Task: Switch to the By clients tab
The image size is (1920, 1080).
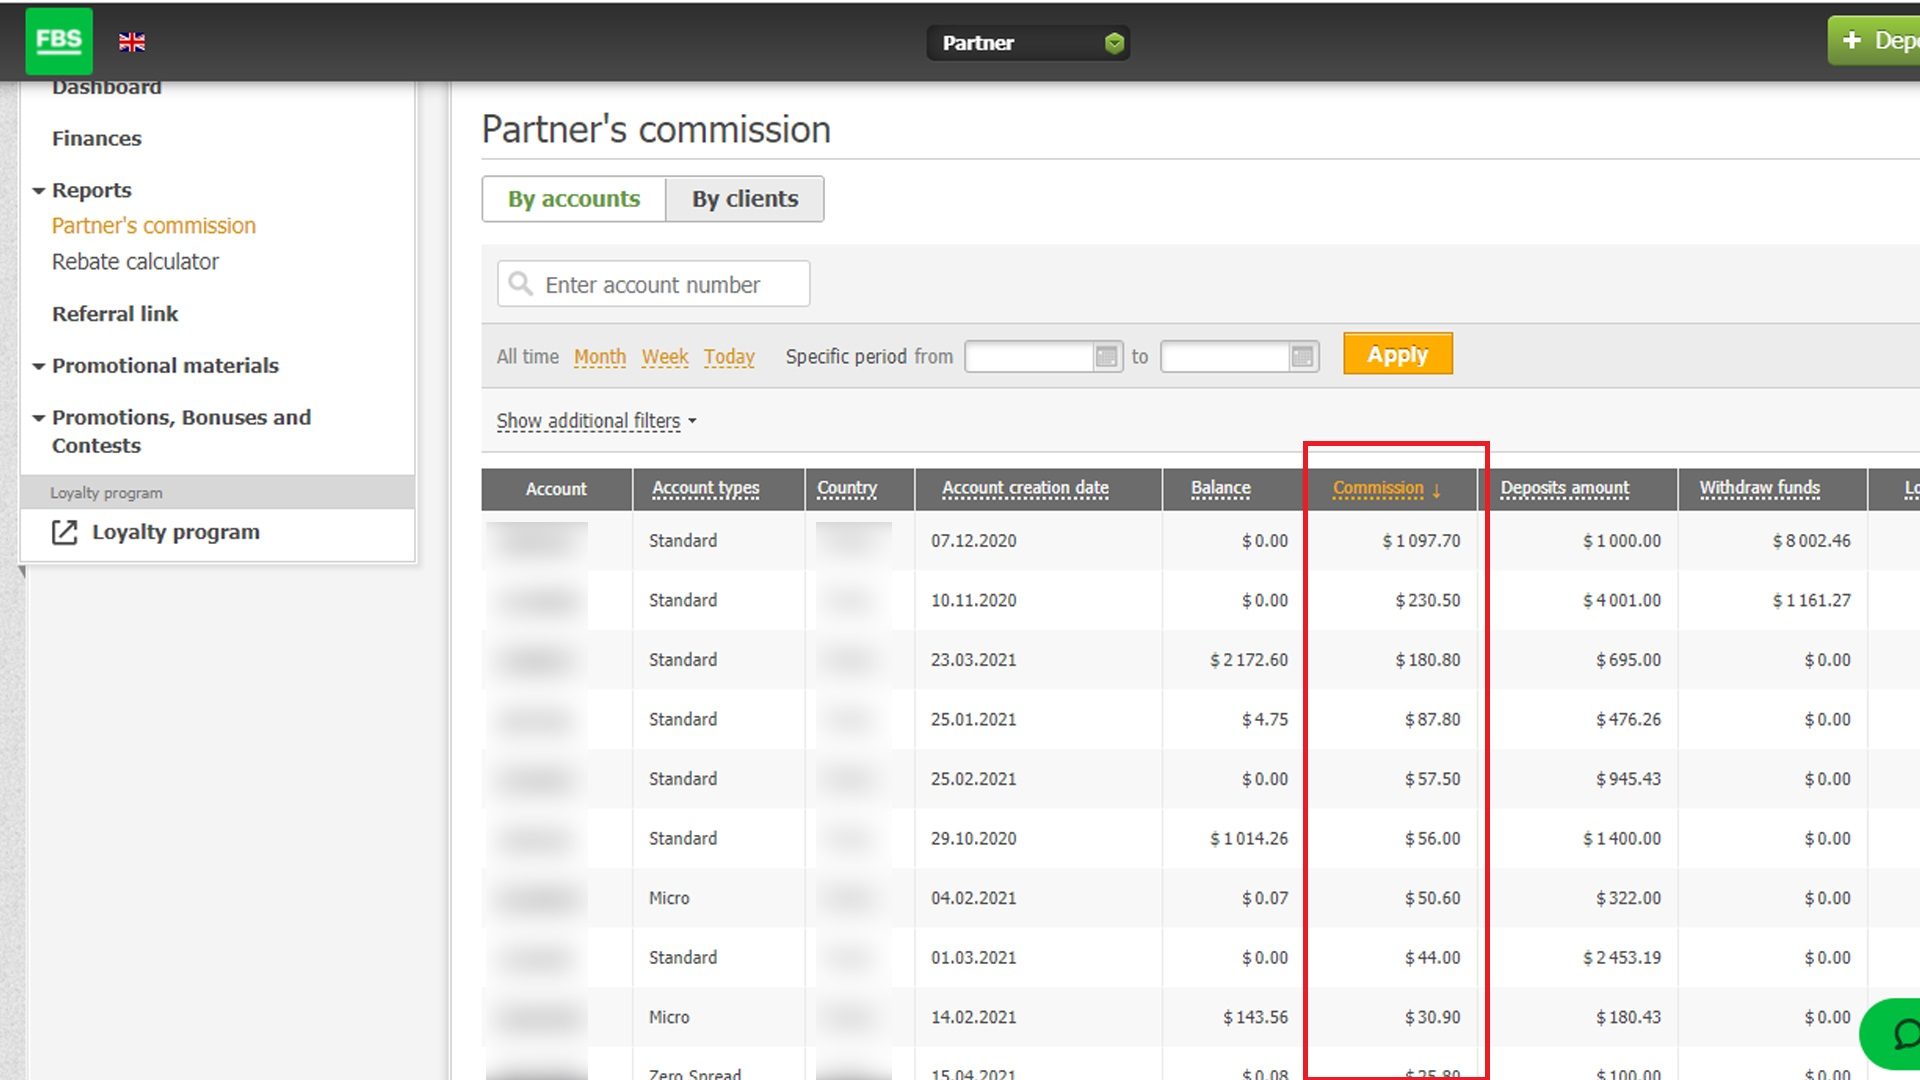Action: [745, 199]
